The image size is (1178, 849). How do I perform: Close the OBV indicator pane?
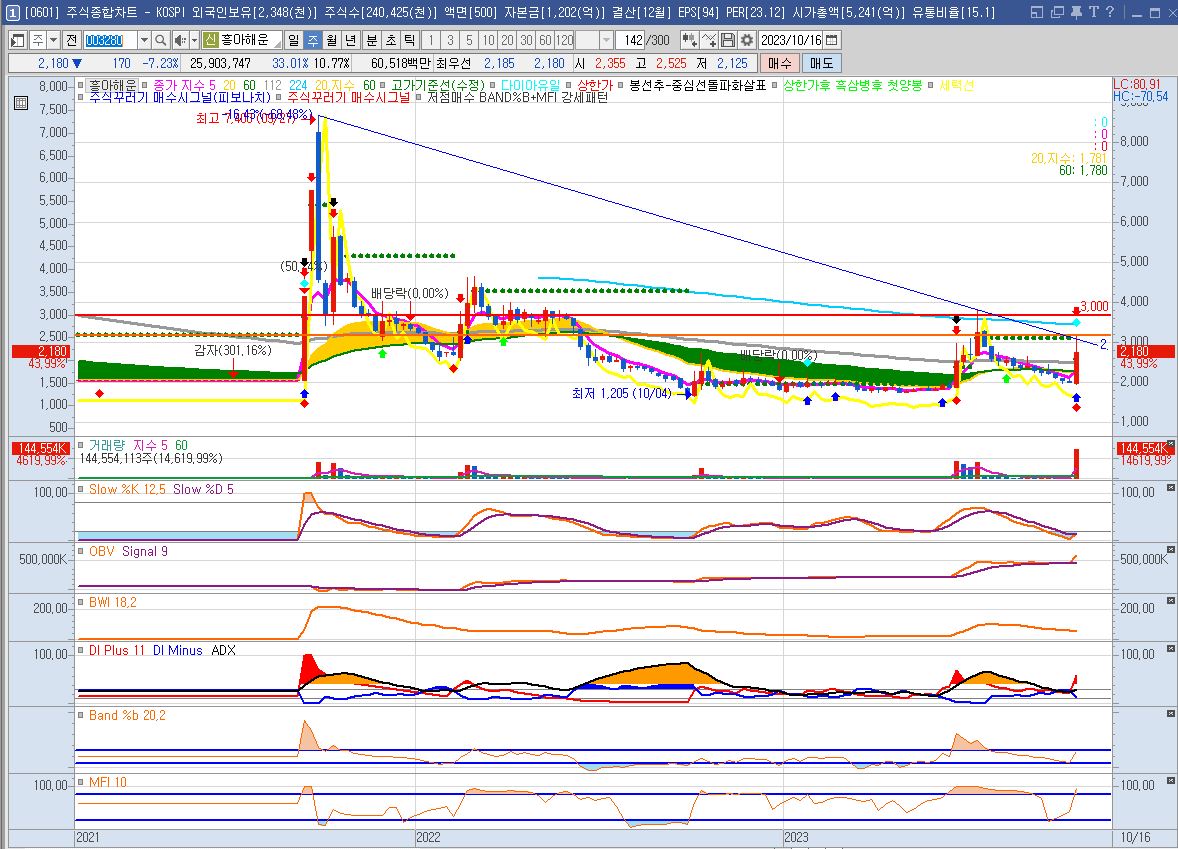pos(1170,549)
